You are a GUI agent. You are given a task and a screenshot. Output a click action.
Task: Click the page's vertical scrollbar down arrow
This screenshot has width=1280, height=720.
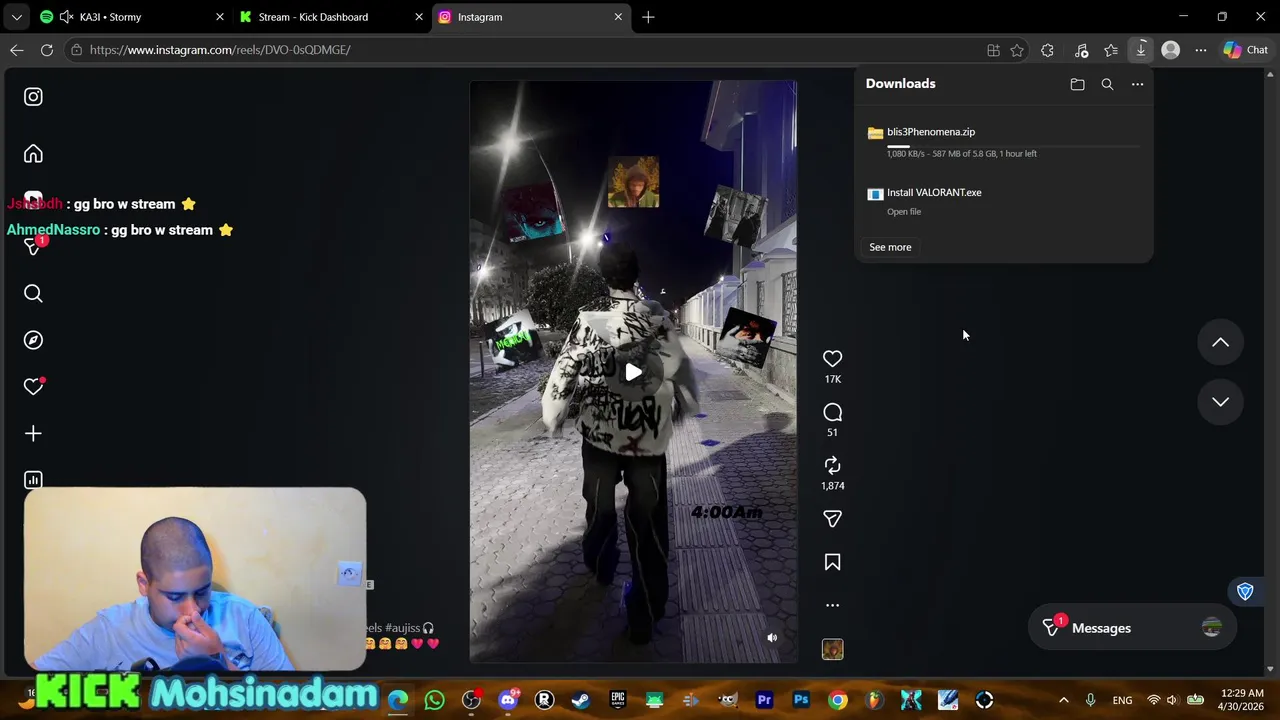pos(1271,669)
